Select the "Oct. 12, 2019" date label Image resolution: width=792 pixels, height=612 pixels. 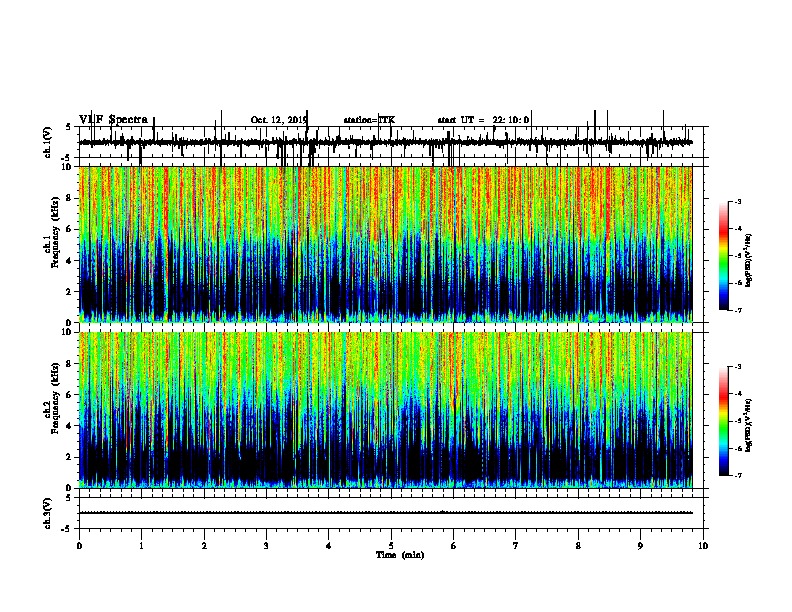pos(279,120)
